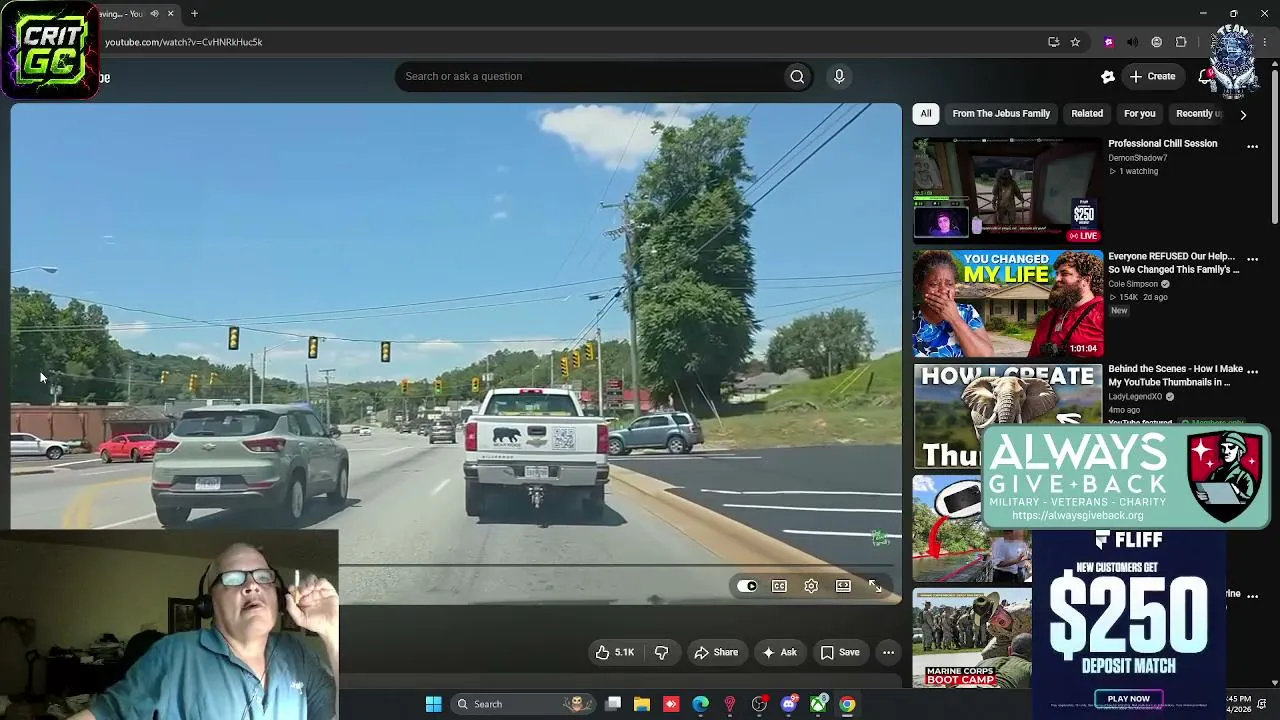The image size is (1280, 720).
Task: Like the video with 5.1K likes
Action: (x=614, y=652)
